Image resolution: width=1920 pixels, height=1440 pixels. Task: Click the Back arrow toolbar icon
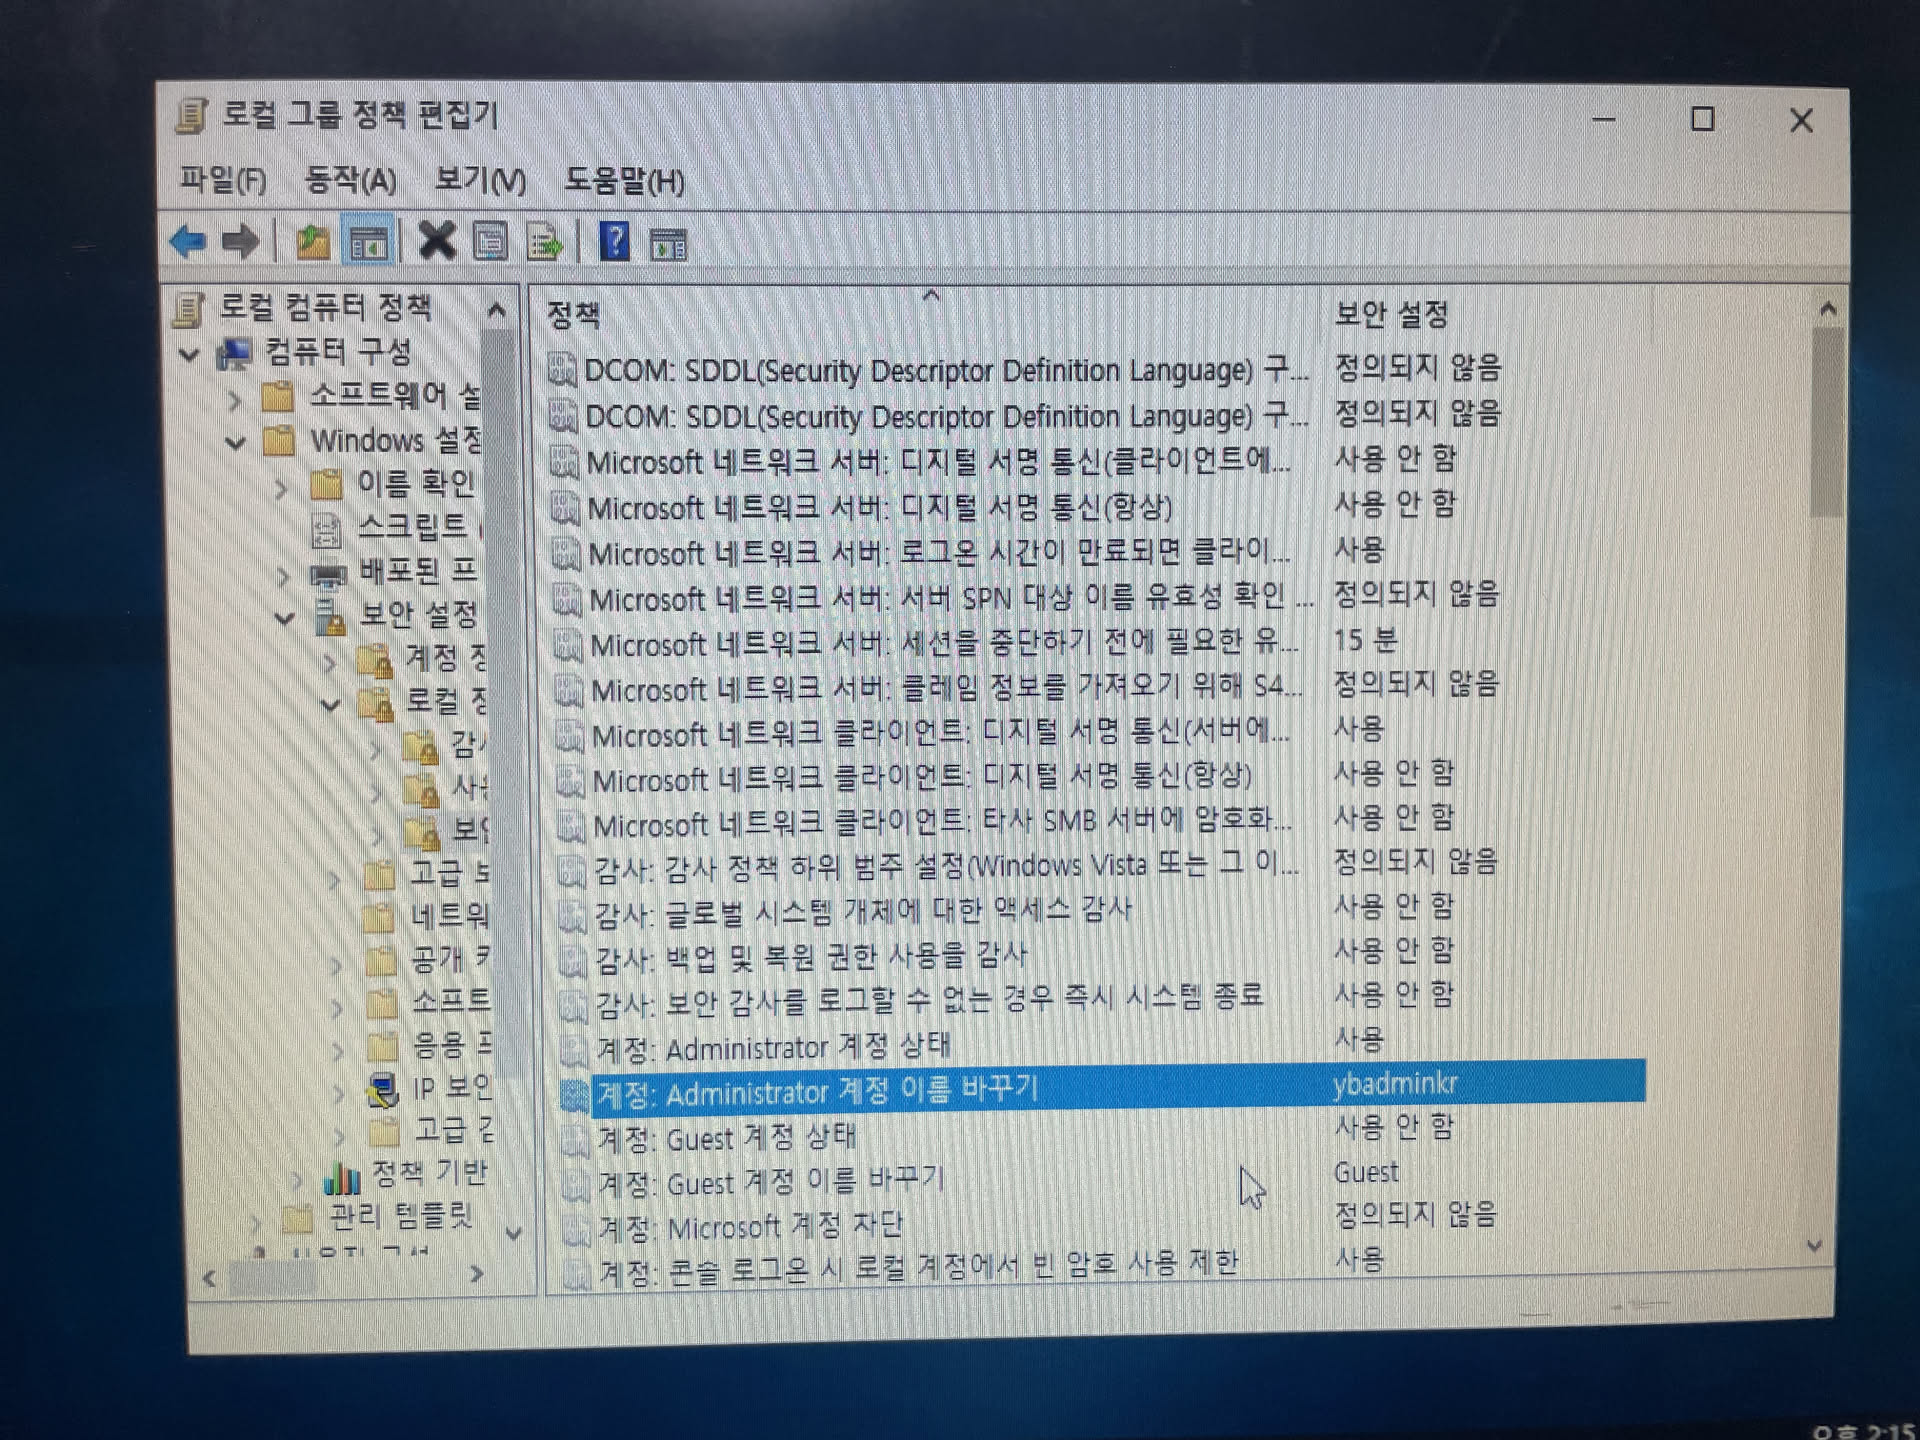[188, 242]
